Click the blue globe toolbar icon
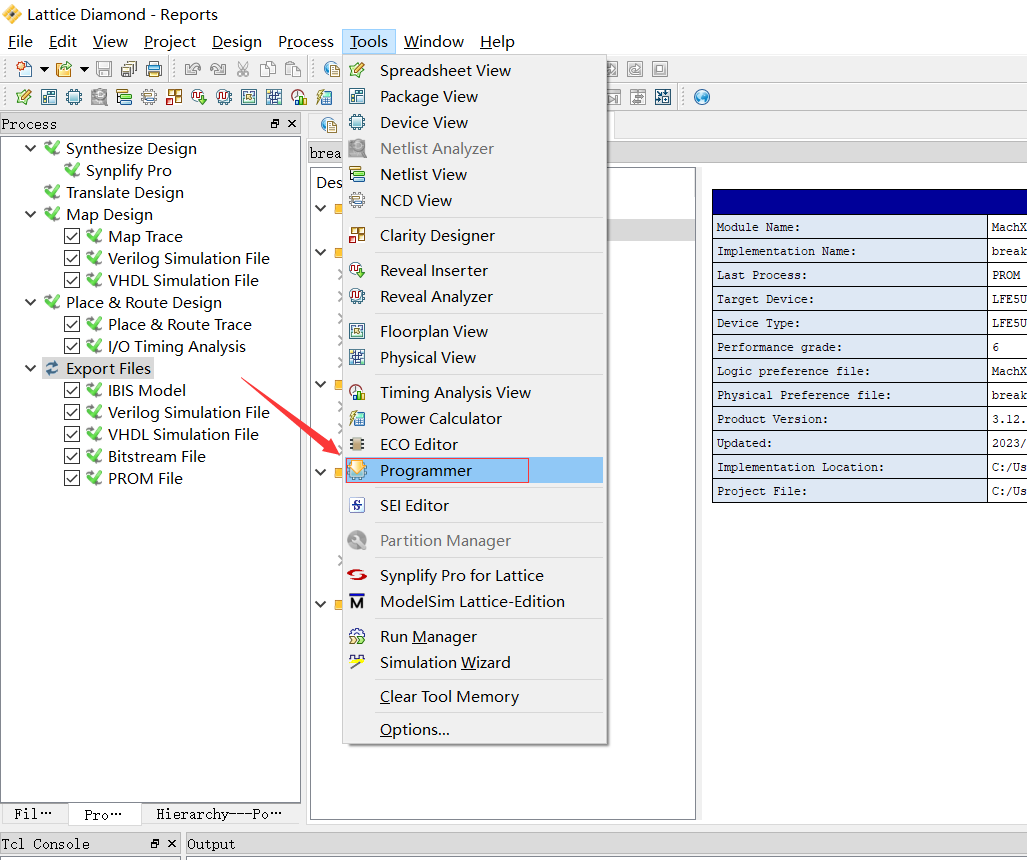The image size is (1027, 860). pos(701,98)
